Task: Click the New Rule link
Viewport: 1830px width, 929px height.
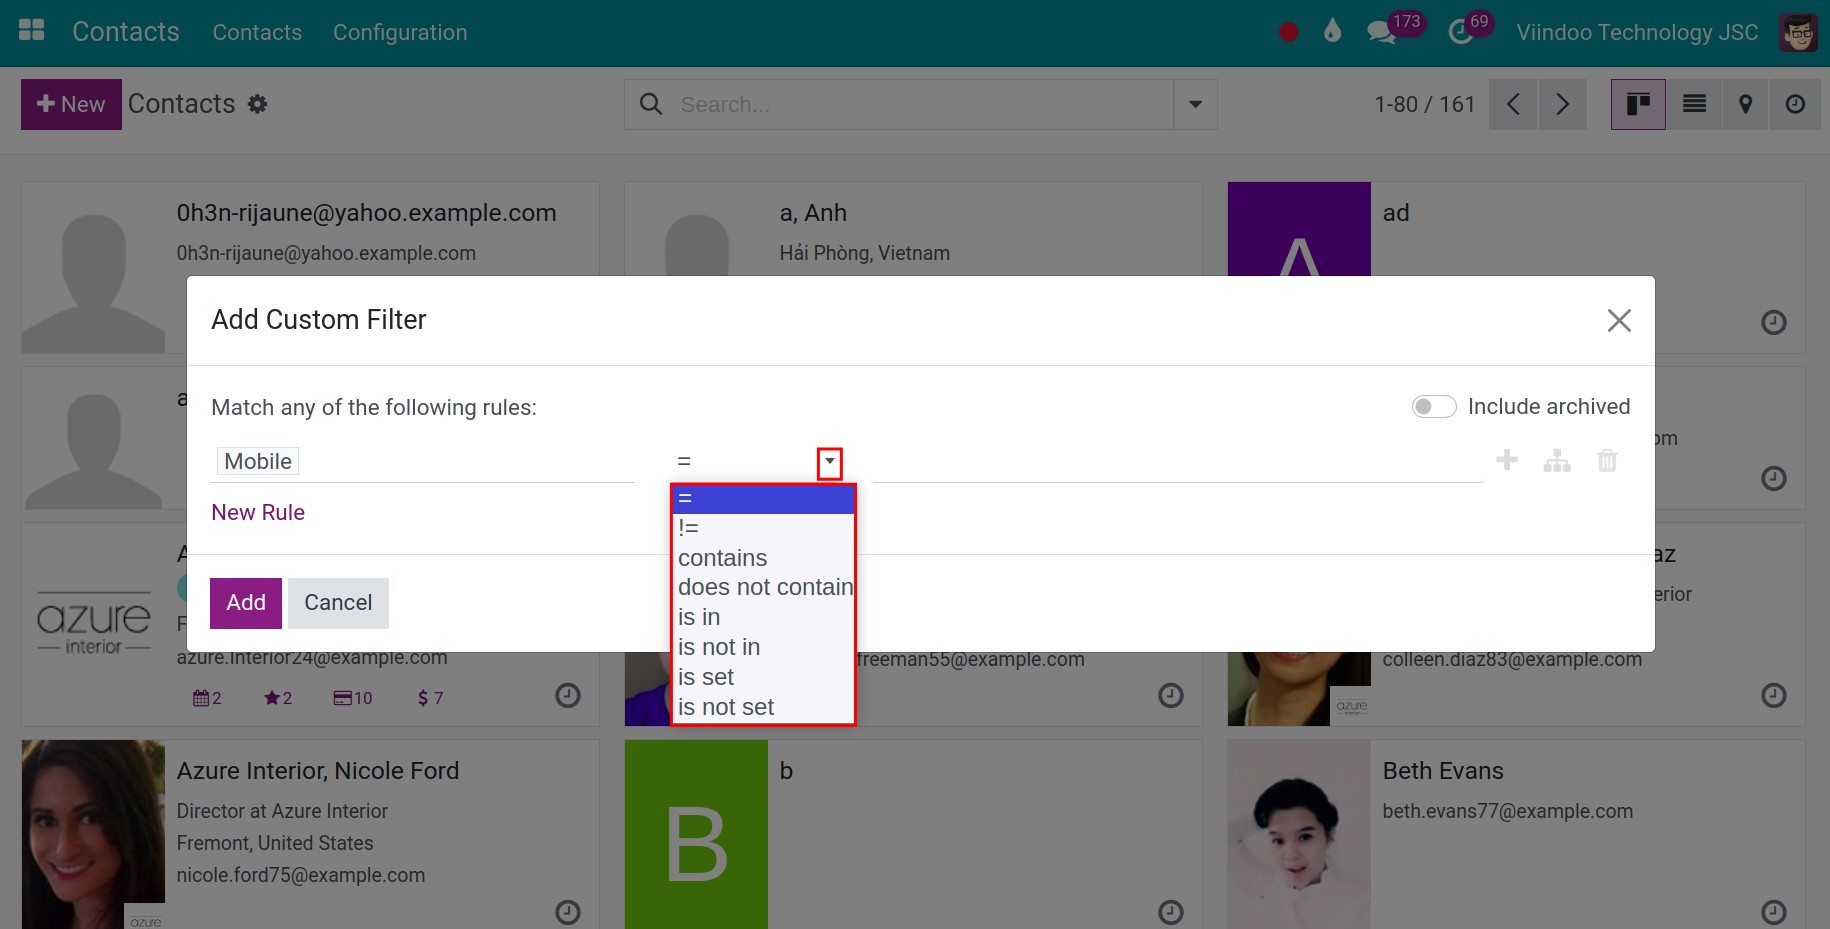Action: point(258,512)
